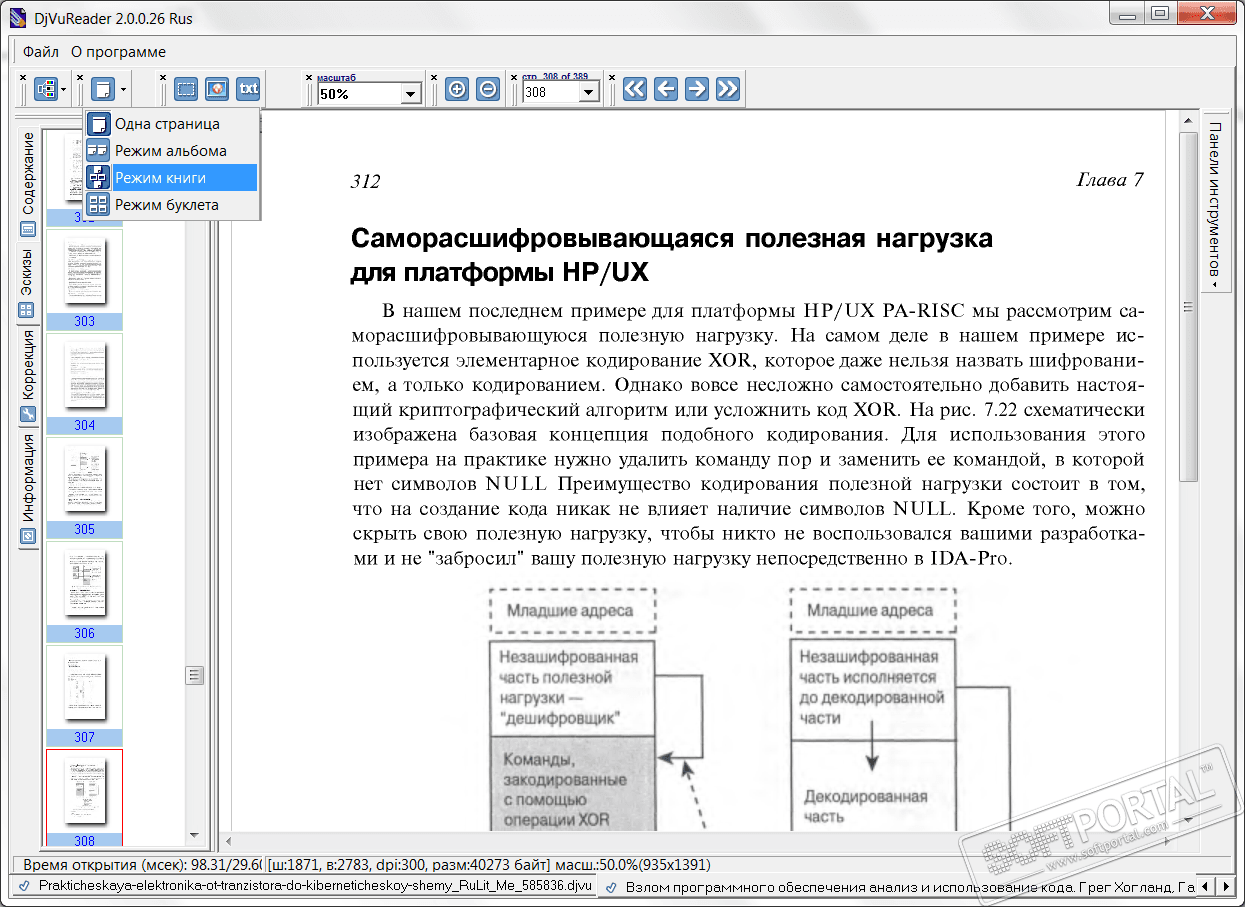Select page 307 thumbnail
1245x907 pixels.
pos(84,696)
